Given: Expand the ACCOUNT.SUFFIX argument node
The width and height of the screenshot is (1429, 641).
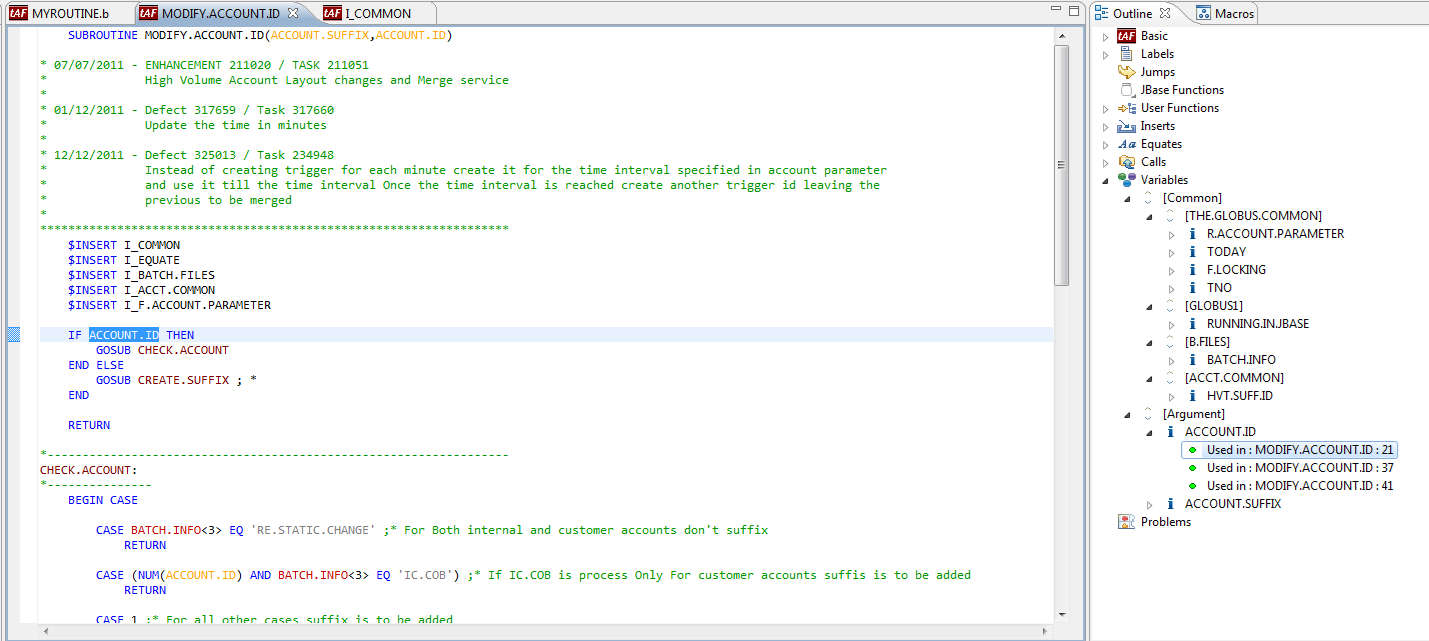Looking at the screenshot, I should 1150,504.
